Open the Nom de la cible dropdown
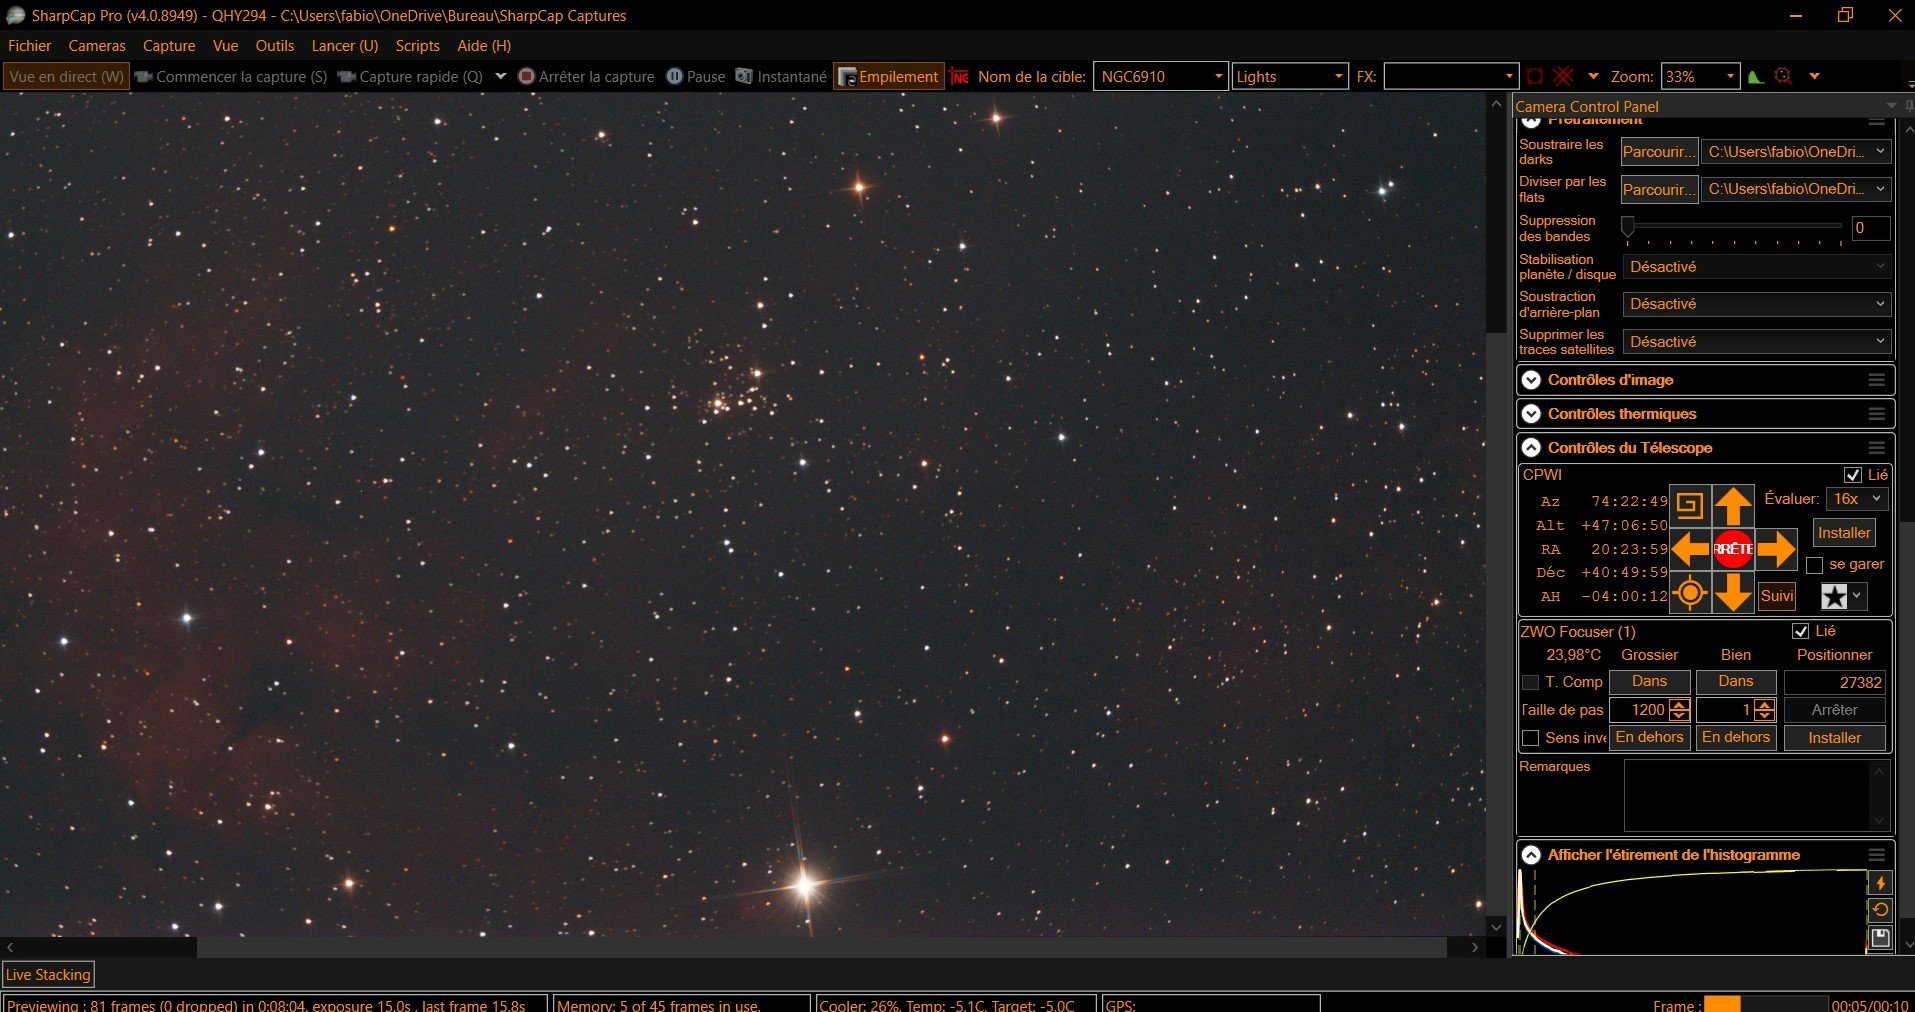Viewport: 1915px width, 1012px height. pyautogui.click(x=1218, y=77)
